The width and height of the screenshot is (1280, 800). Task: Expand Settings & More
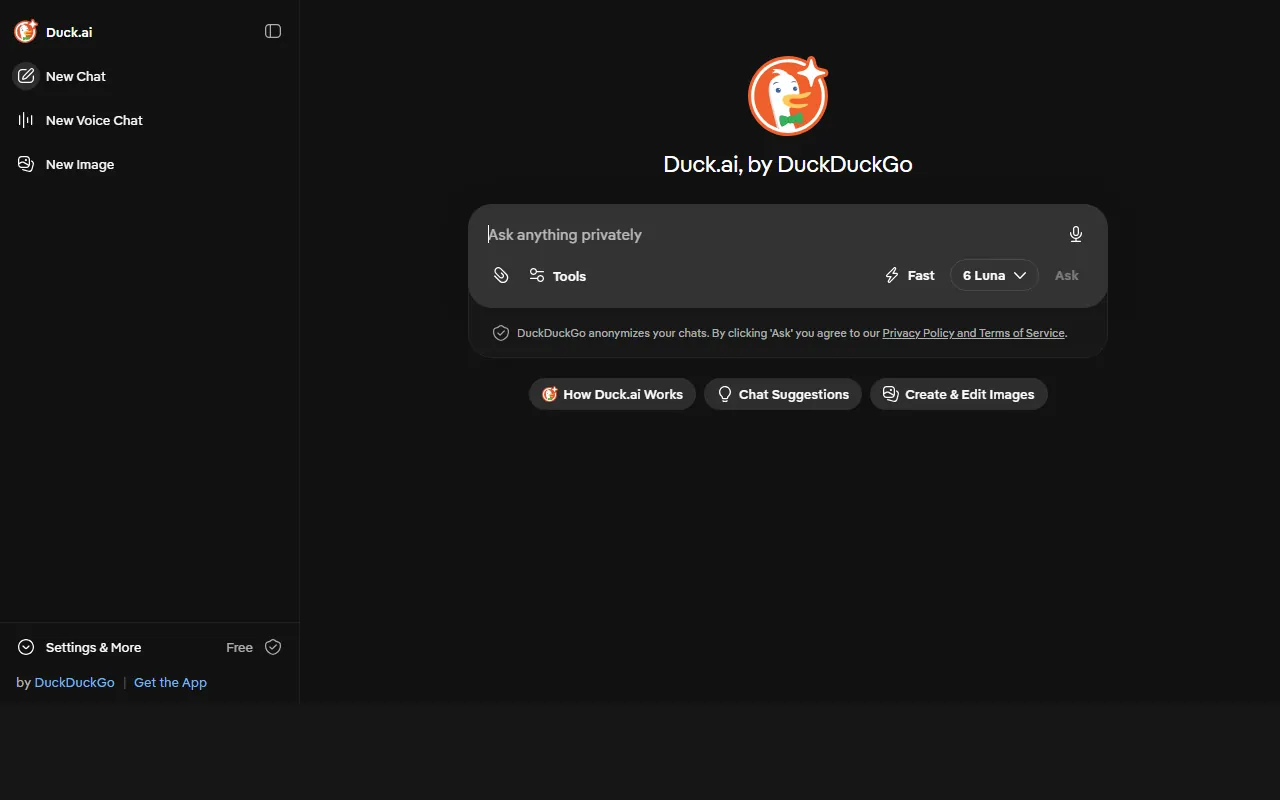point(80,647)
